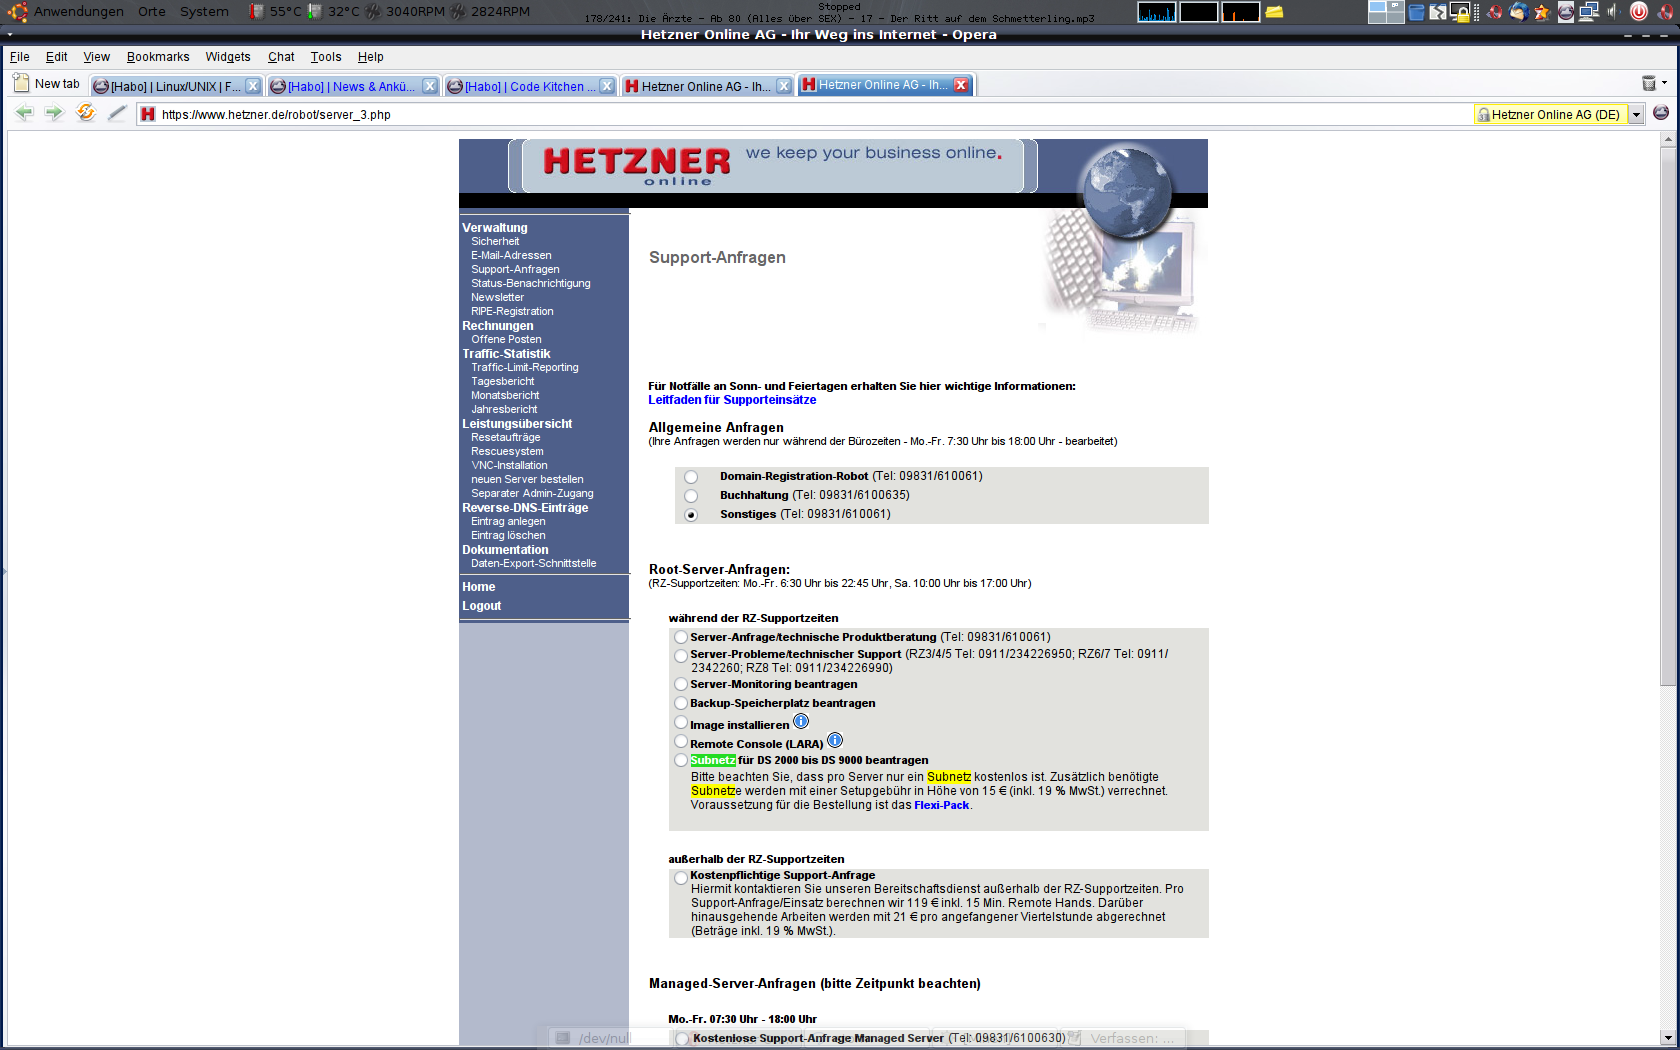1680x1050 pixels.
Task: Click the info icon beside Image installieren
Action: 801,721
